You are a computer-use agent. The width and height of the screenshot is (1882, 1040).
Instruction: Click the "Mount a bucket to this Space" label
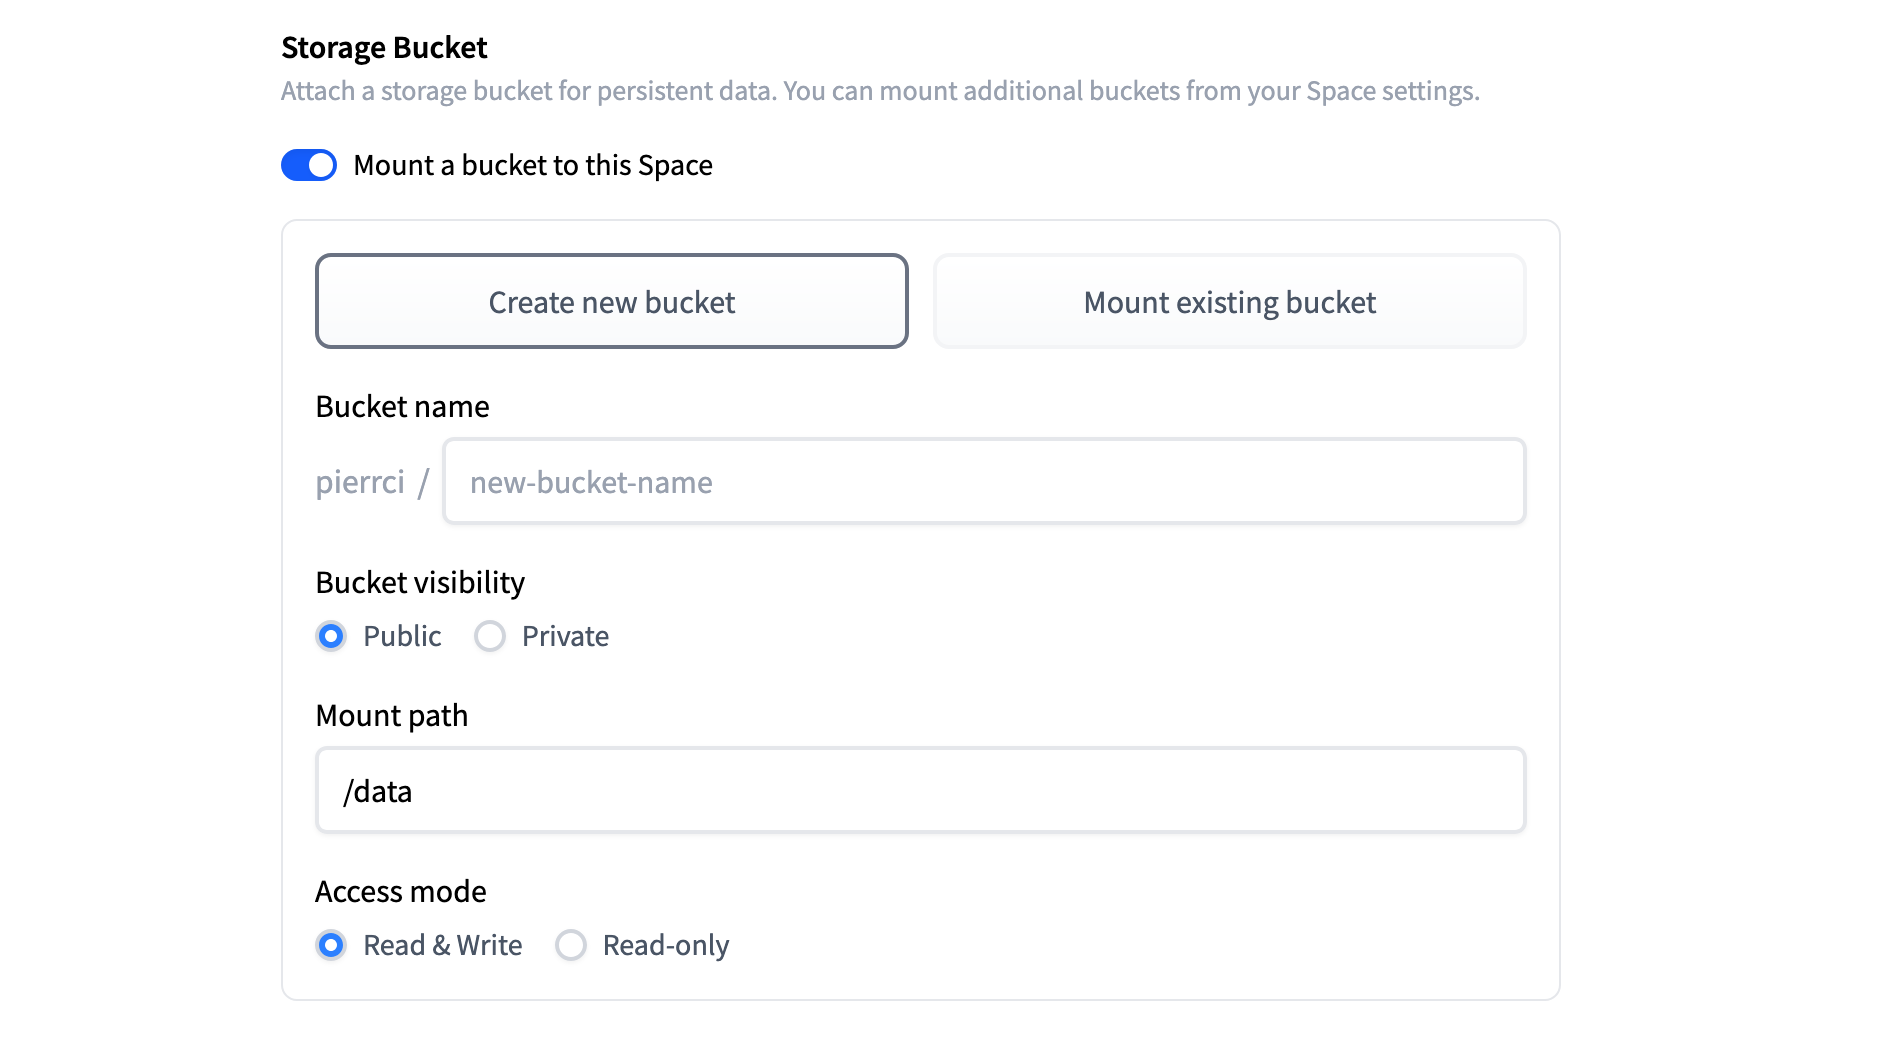532,165
